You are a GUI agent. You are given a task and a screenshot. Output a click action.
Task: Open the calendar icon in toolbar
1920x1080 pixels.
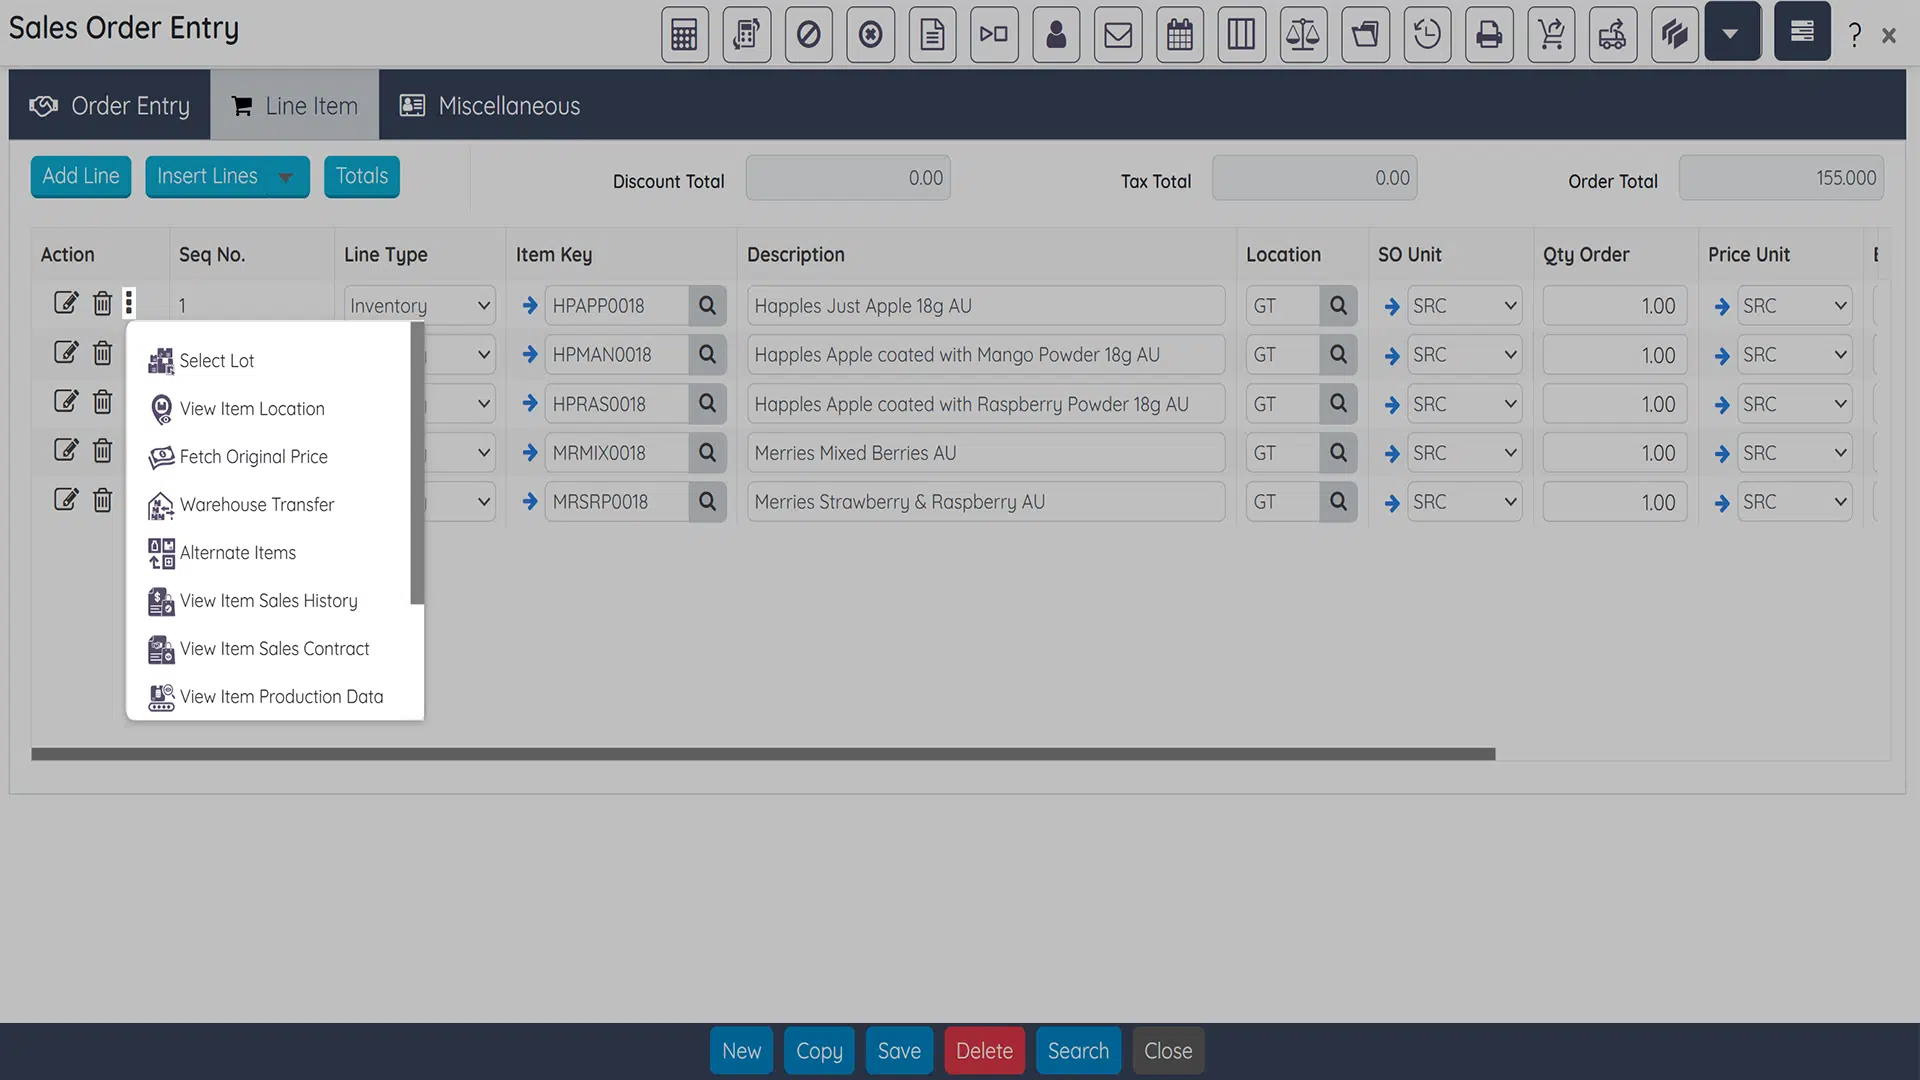(1180, 35)
